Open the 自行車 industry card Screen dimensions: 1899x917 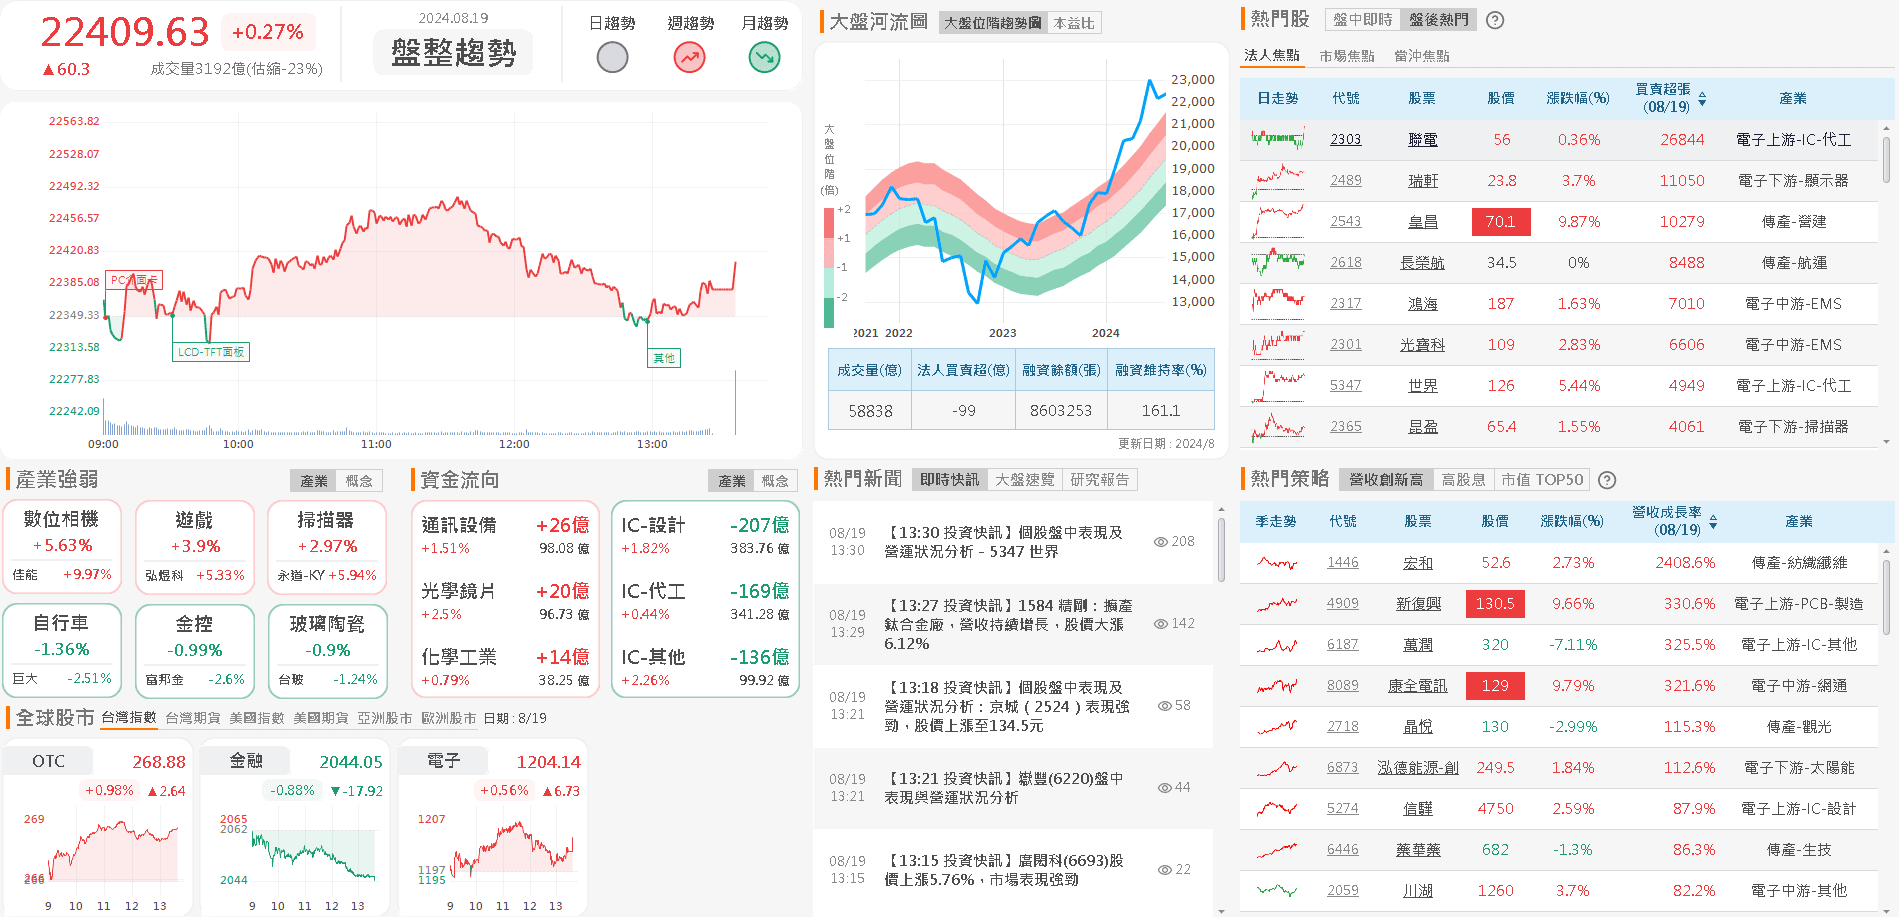(x=62, y=651)
